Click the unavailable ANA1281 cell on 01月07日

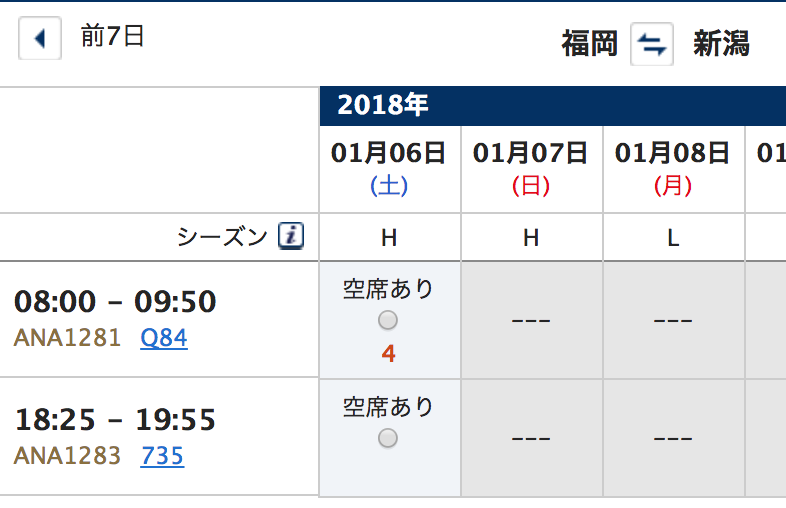point(531,320)
